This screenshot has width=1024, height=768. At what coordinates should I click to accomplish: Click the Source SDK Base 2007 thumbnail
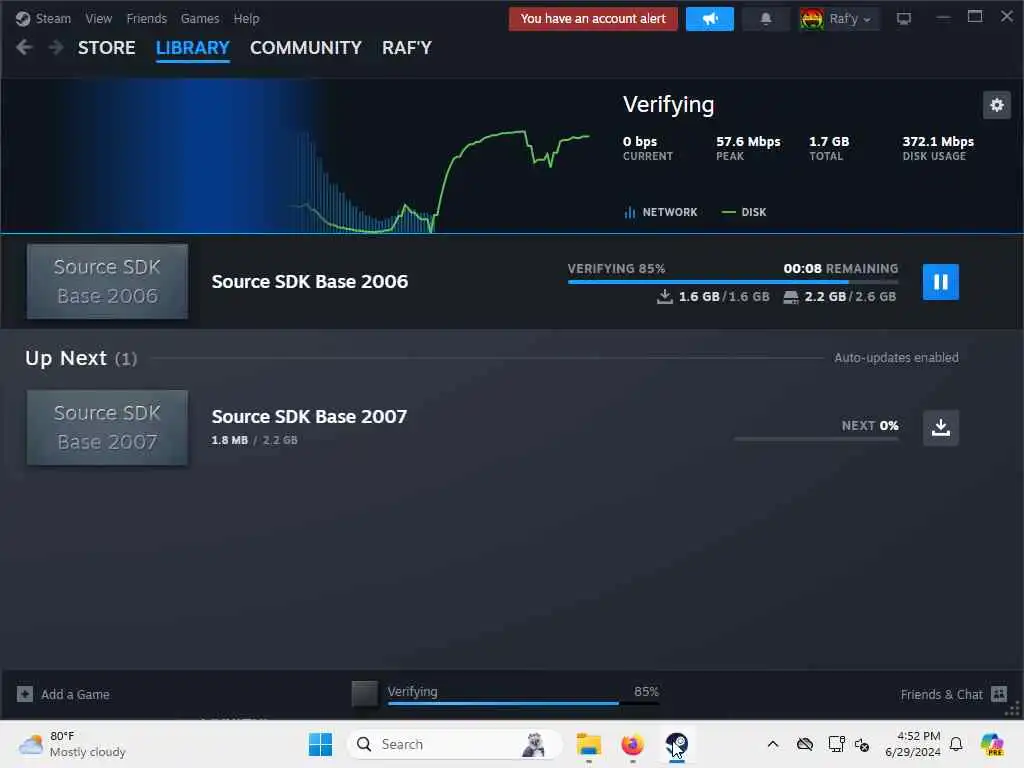click(x=107, y=427)
